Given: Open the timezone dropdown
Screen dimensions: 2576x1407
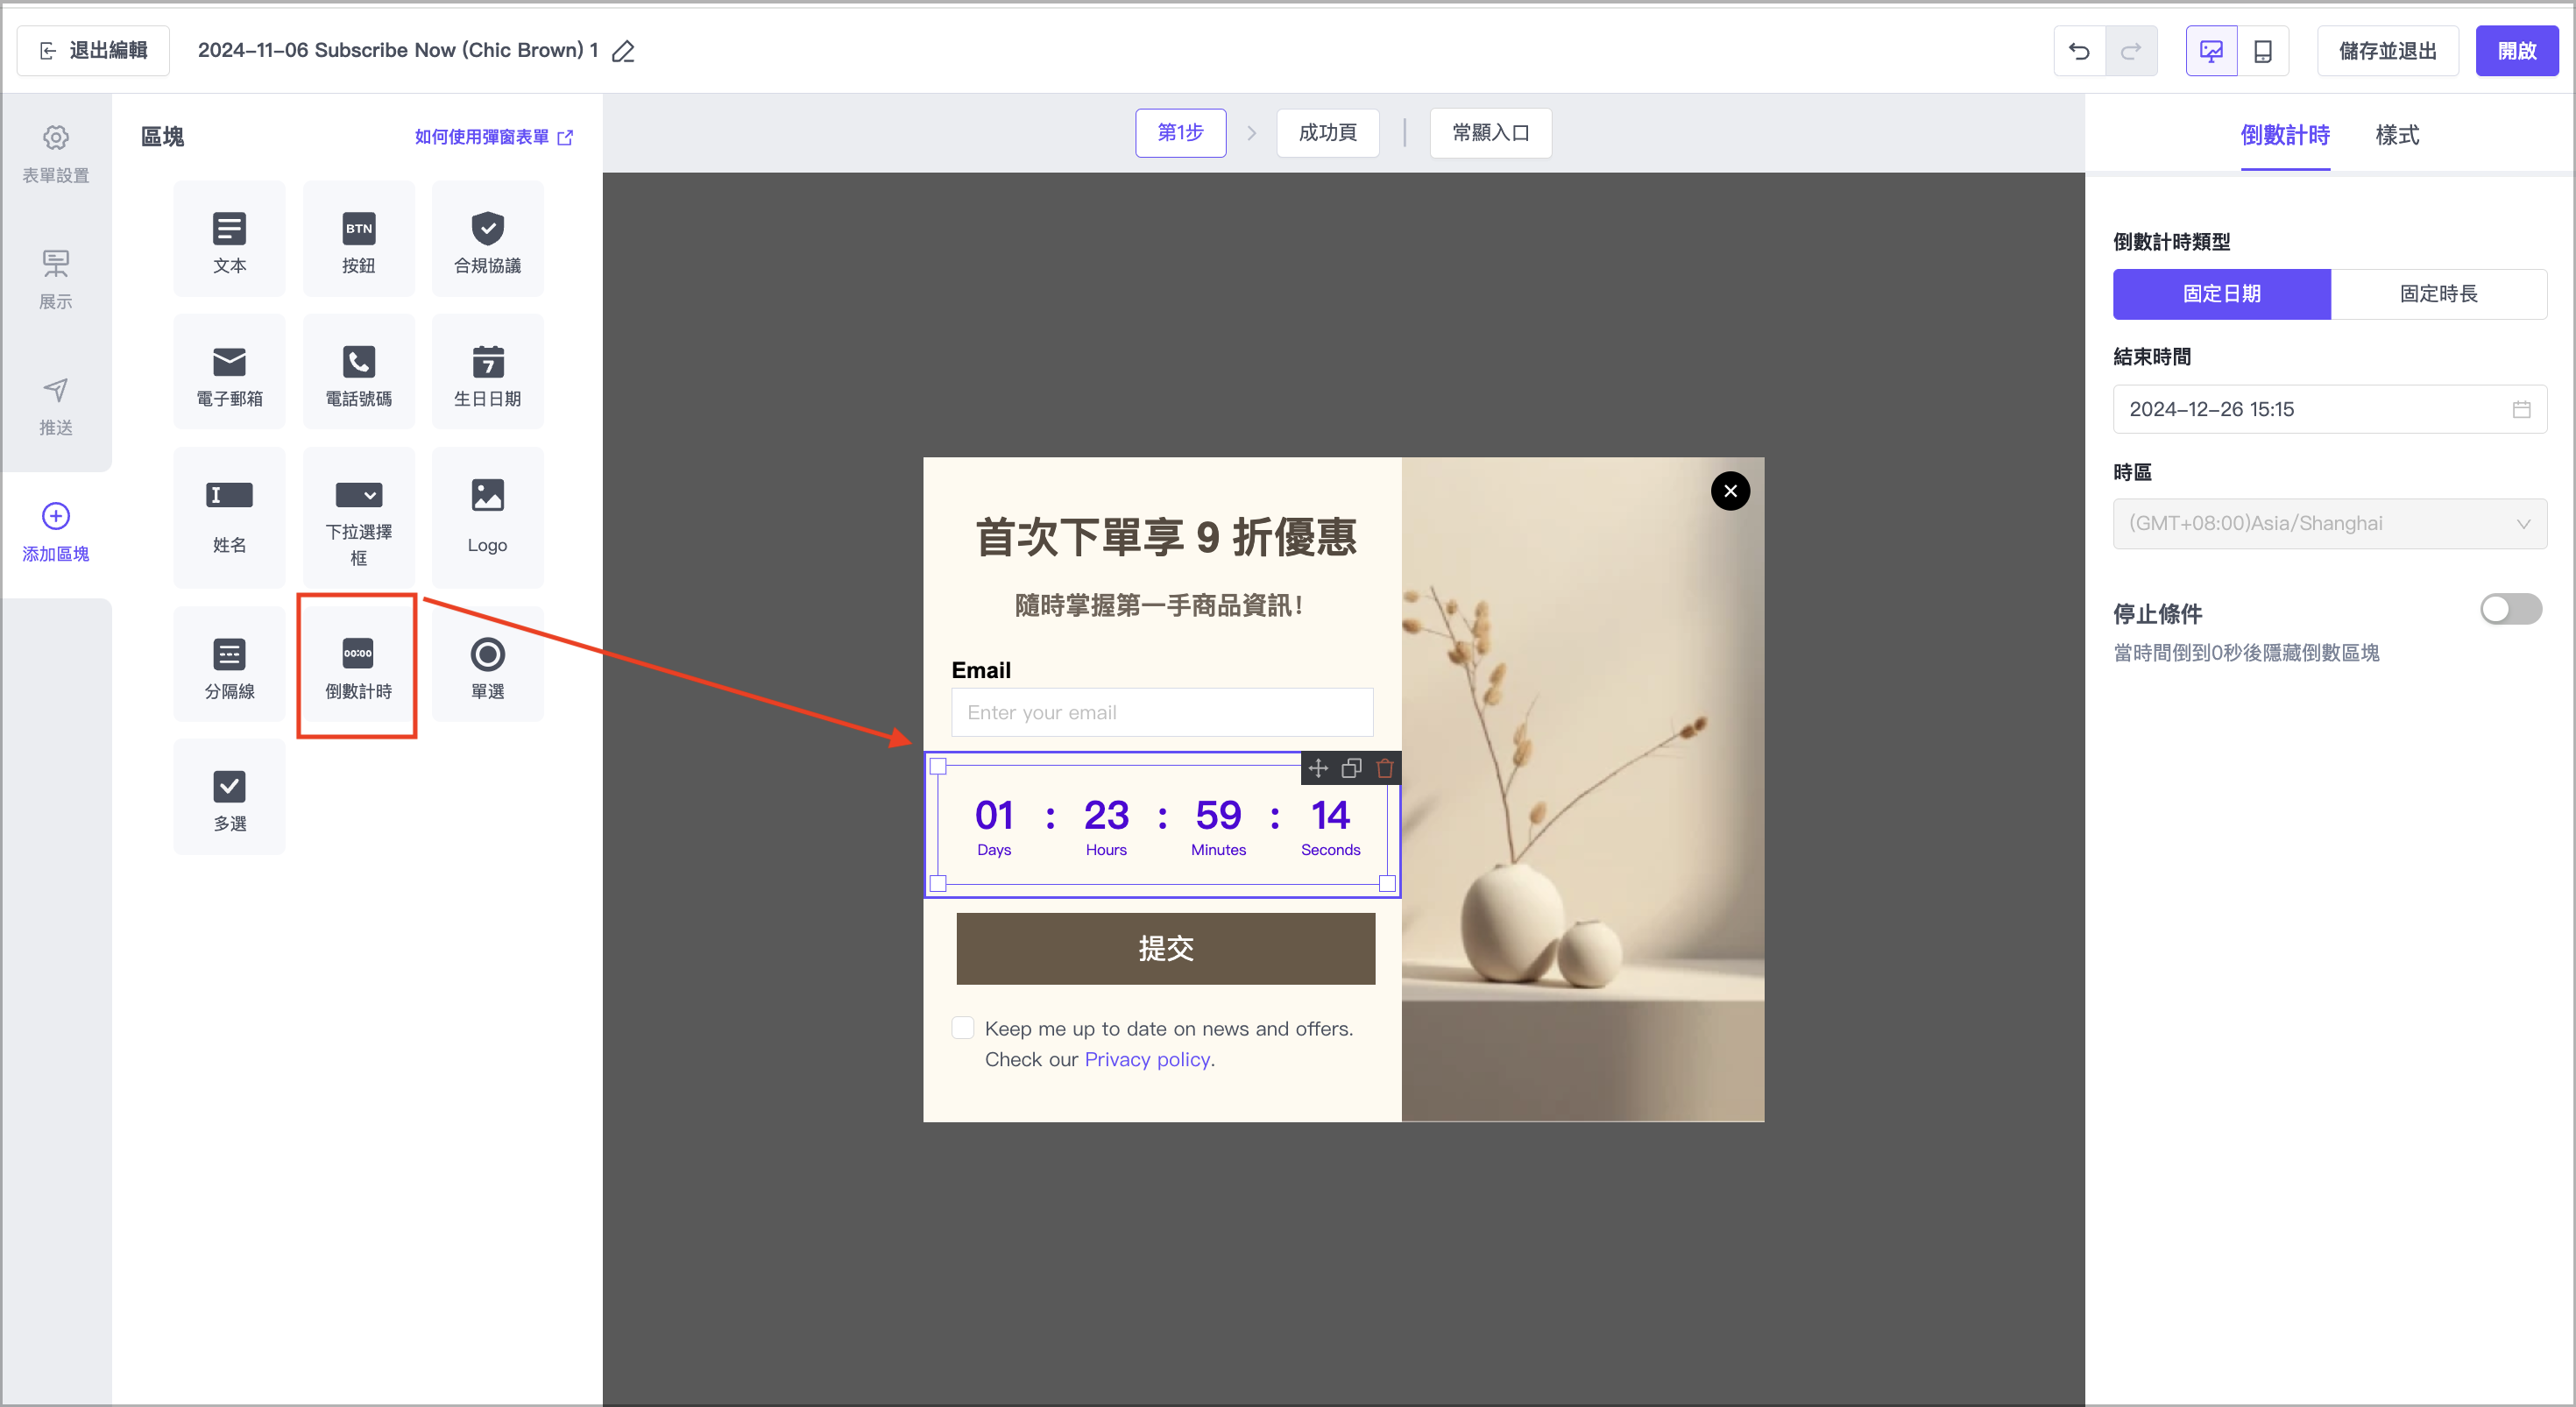Looking at the screenshot, I should point(2329,523).
